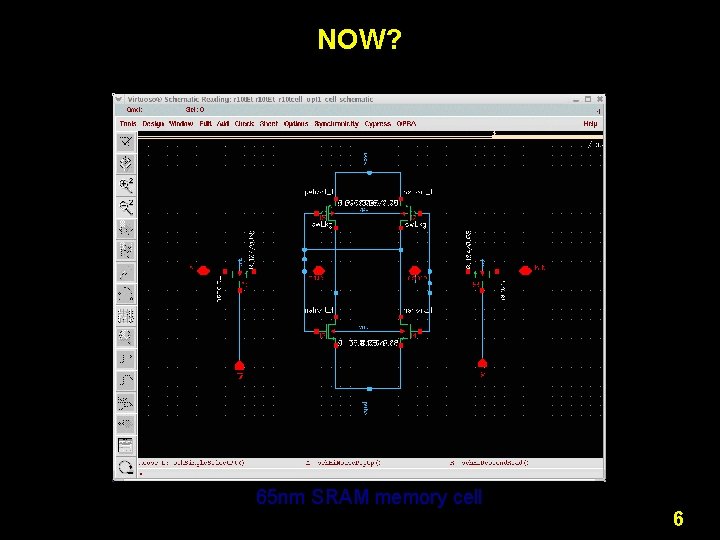This screenshot has height=540, width=720.
Task: Click the 'NOW?' slide title
Action: [360, 39]
